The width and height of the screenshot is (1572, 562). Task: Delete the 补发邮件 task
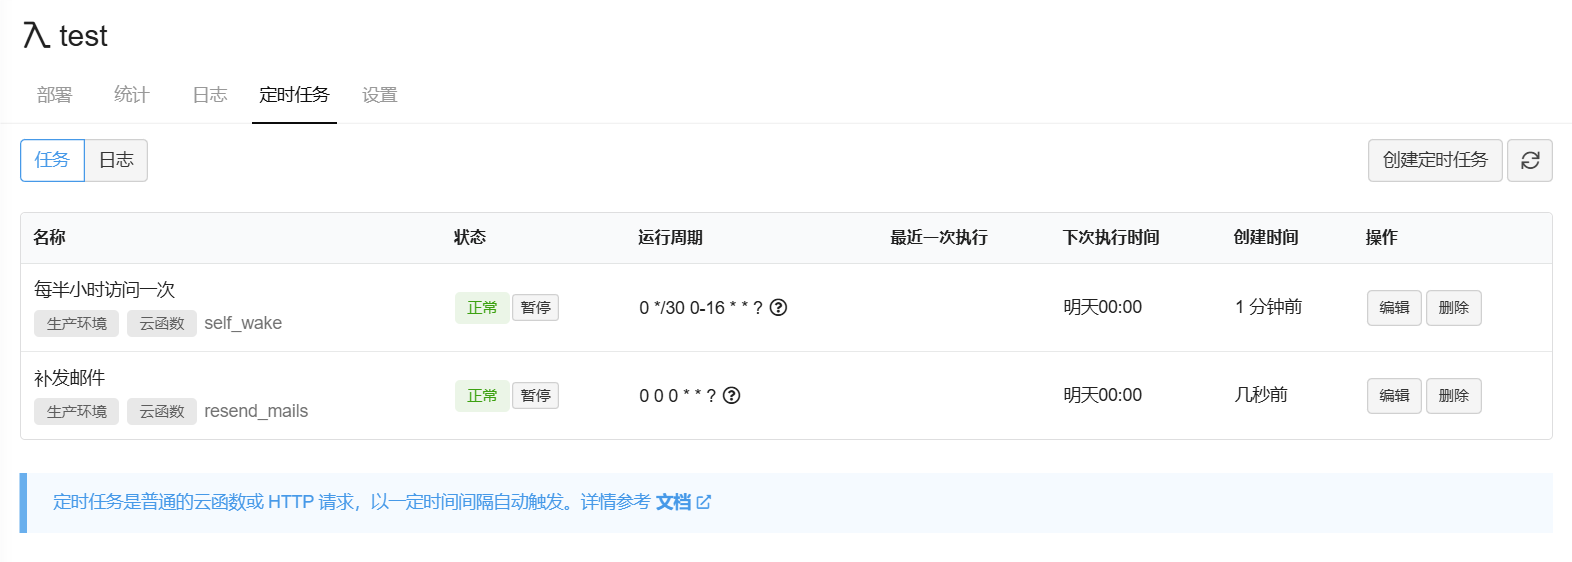[1453, 395]
